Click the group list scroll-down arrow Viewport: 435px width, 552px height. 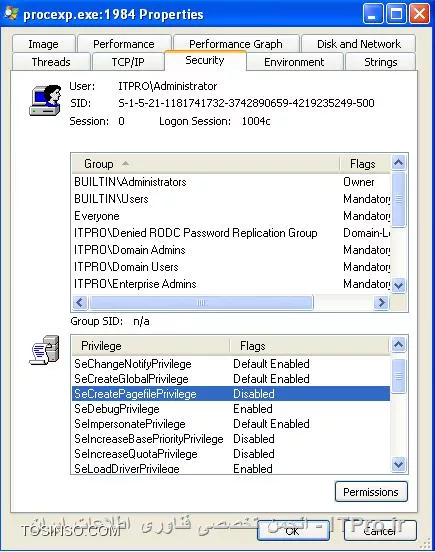coord(398,285)
